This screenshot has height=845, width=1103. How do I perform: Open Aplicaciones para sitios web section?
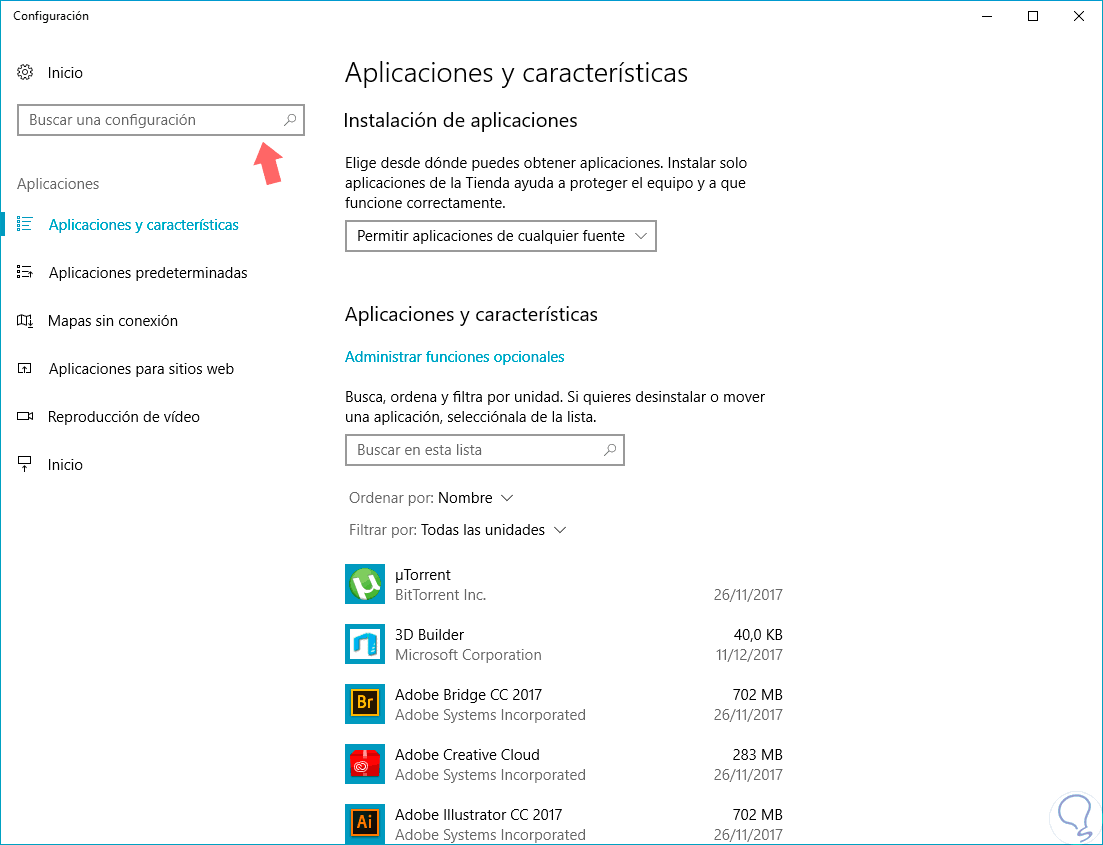click(x=141, y=369)
